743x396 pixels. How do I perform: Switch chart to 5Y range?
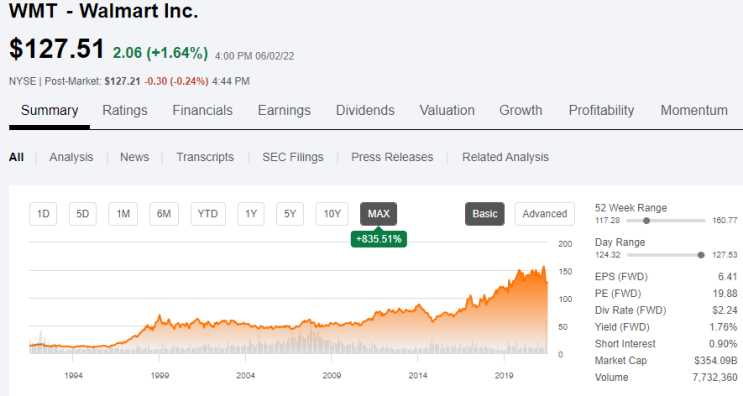coord(290,214)
